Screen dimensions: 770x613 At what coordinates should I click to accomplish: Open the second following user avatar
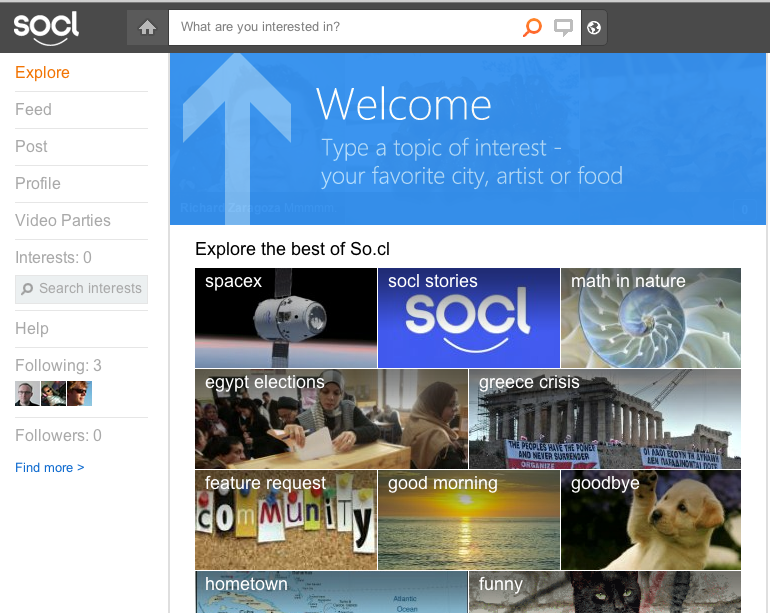53,394
